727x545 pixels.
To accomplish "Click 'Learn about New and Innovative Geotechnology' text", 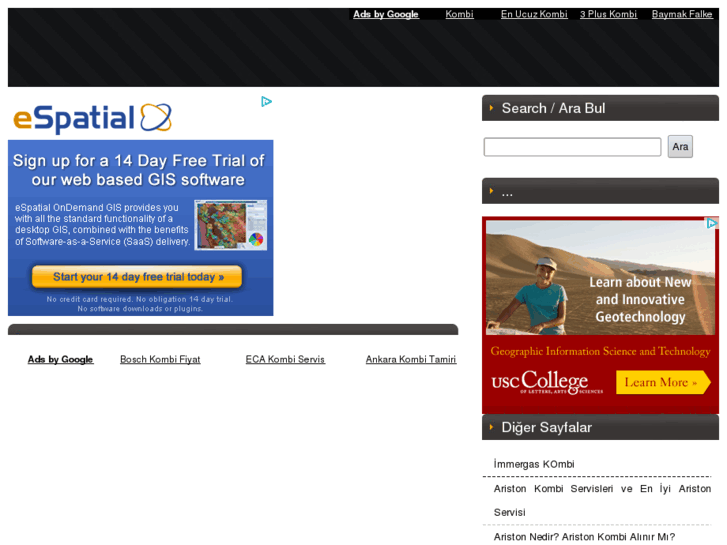I will 640,300.
